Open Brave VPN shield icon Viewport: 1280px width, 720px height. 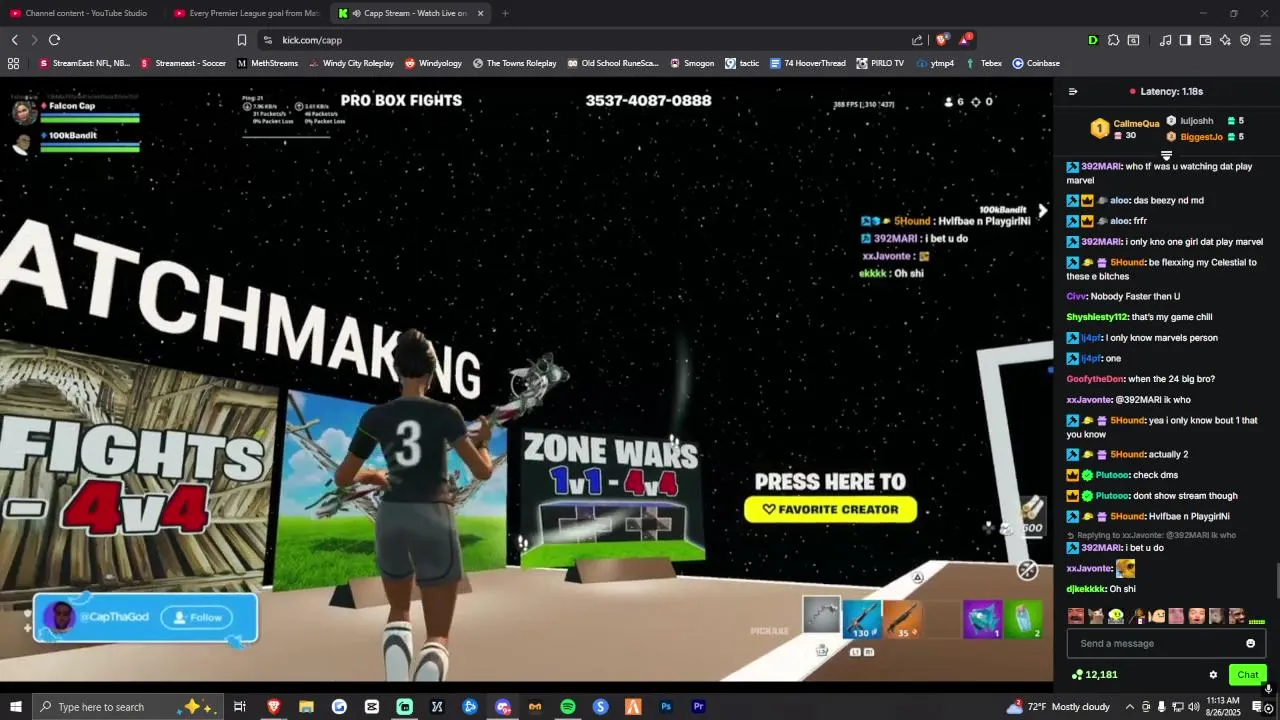coord(1245,40)
